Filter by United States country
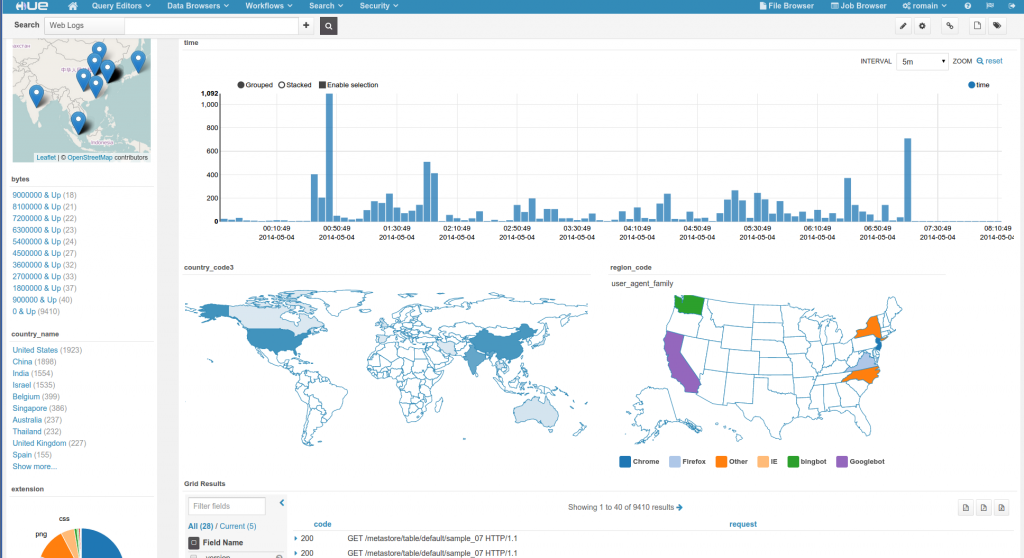1024x558 pixels. (x=35, y=350)
